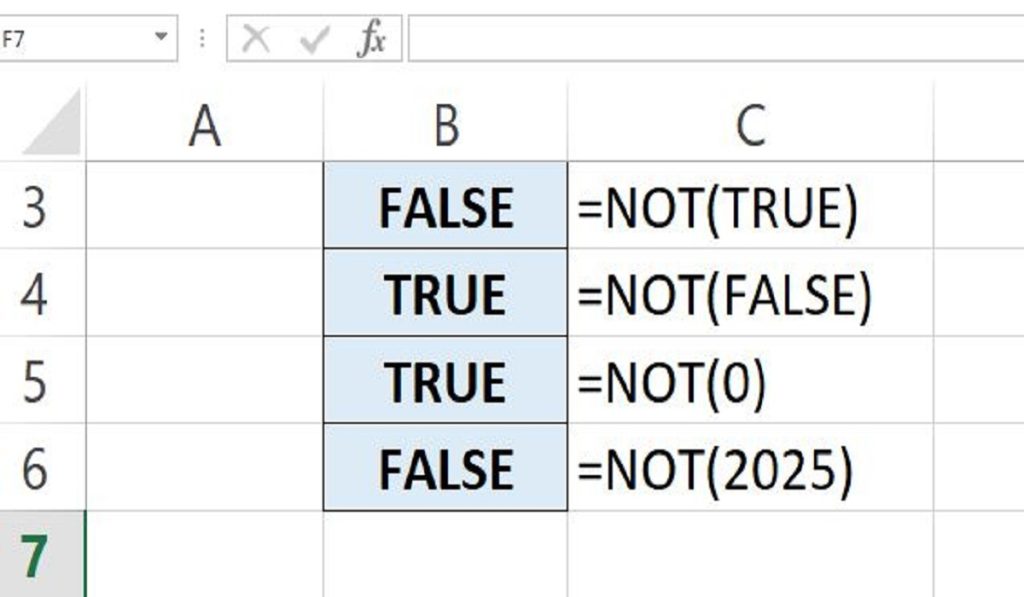Screen dimensions: 1024x597
Task: Click the Cancel (X) formula bar icon
Action: [256, 39]
